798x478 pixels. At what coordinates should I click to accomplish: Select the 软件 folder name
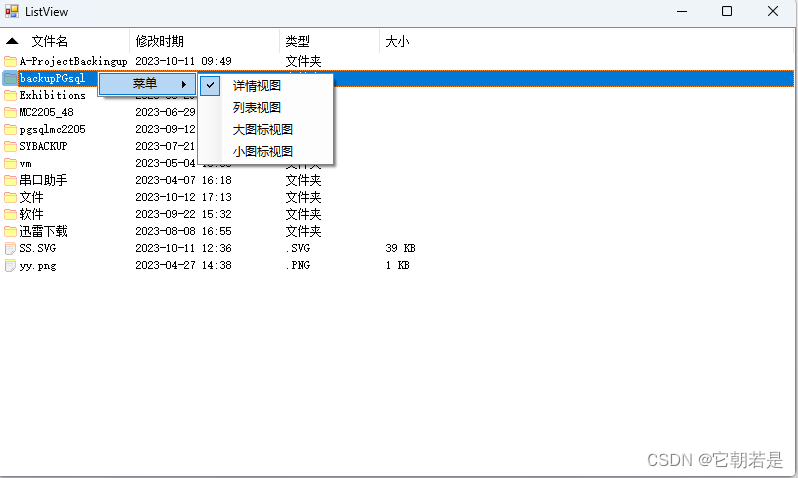click(31, 214)
